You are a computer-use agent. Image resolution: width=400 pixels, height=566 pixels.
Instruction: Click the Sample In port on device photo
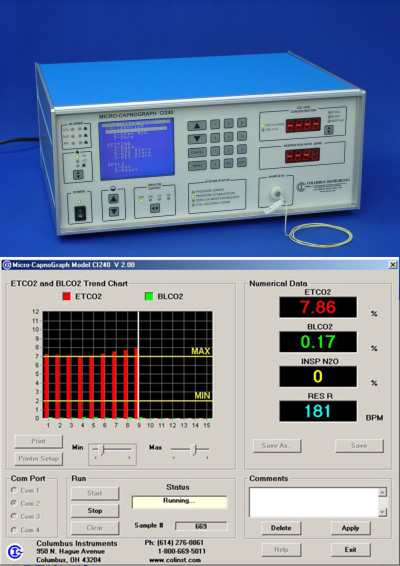point(278,194)
